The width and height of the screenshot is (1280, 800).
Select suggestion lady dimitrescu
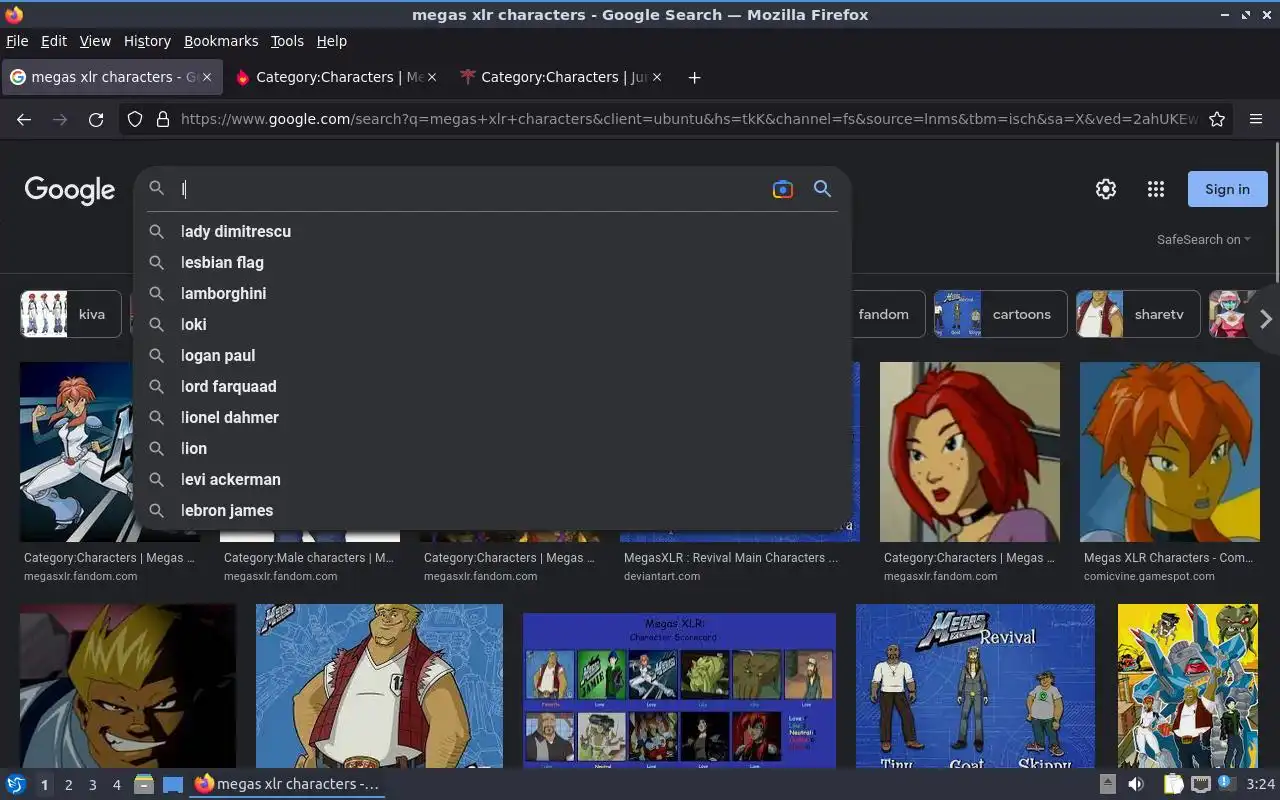point(492,231)
